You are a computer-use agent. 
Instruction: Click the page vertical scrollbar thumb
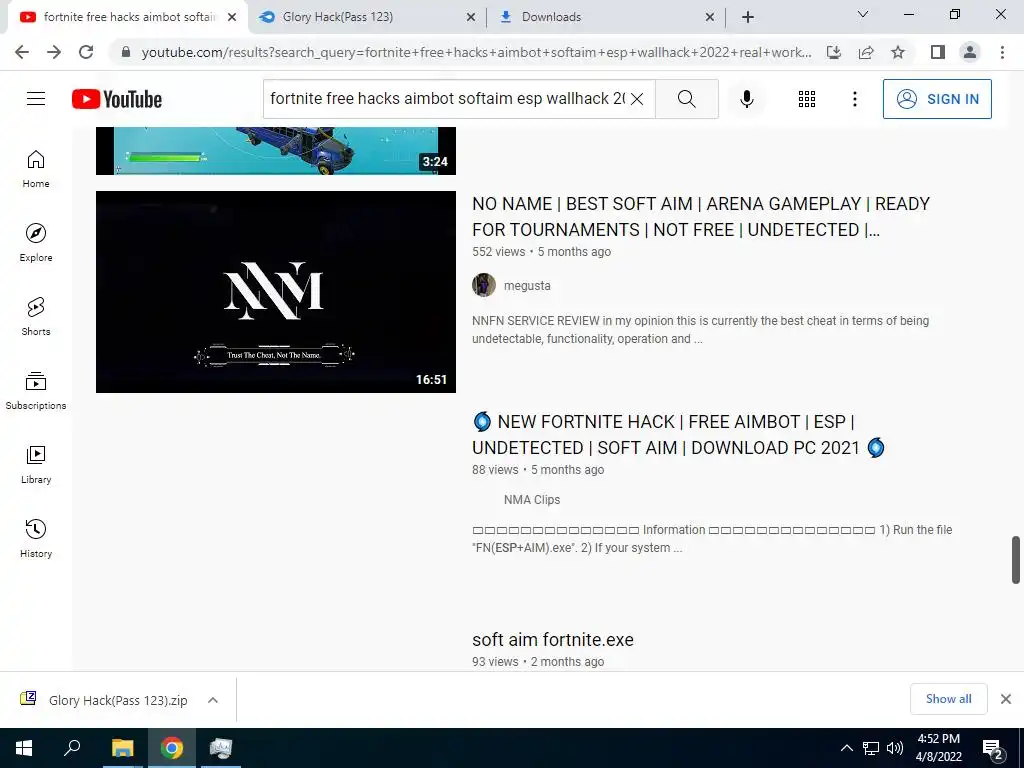click(1016, 560)
